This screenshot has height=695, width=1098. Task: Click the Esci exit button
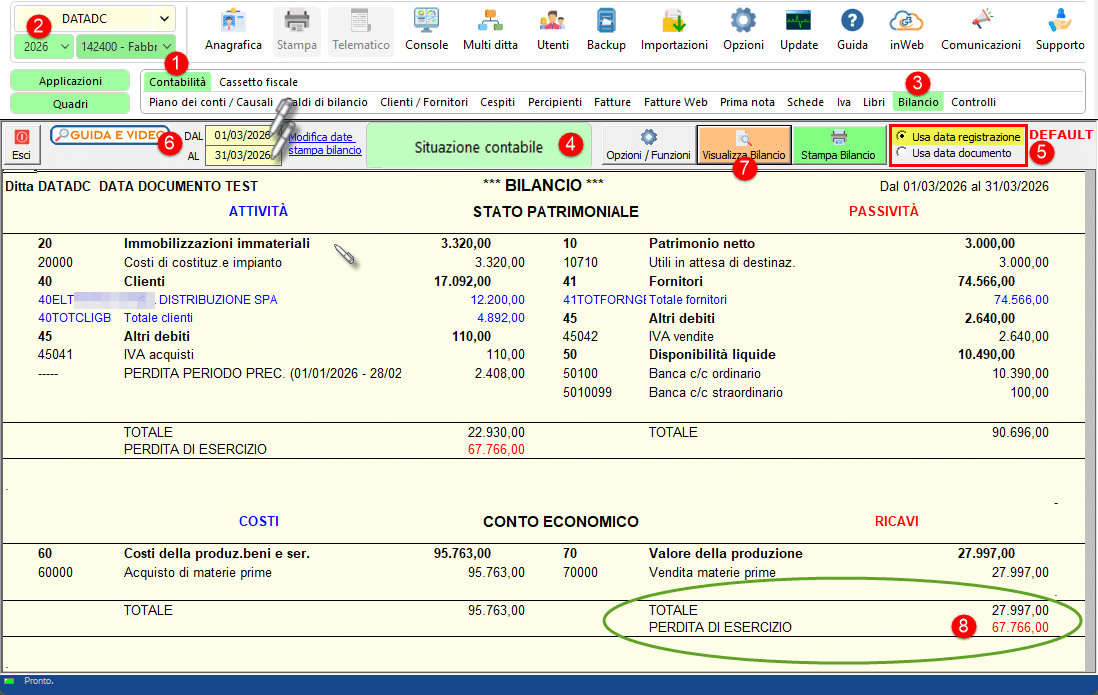21,145
